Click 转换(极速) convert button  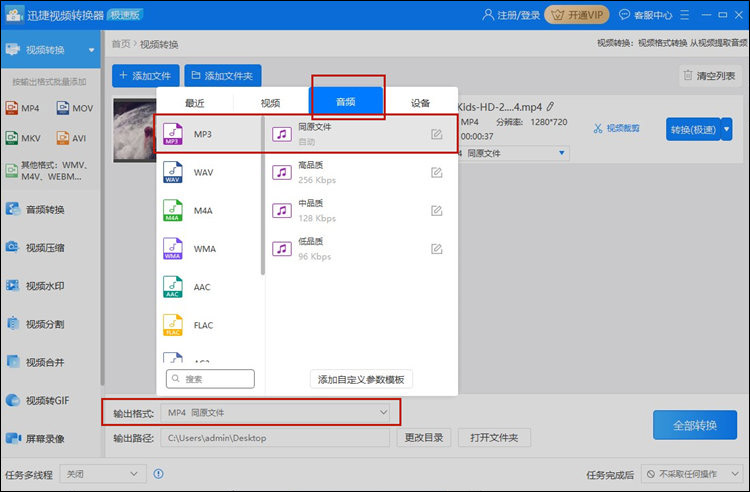coord(693,129)
